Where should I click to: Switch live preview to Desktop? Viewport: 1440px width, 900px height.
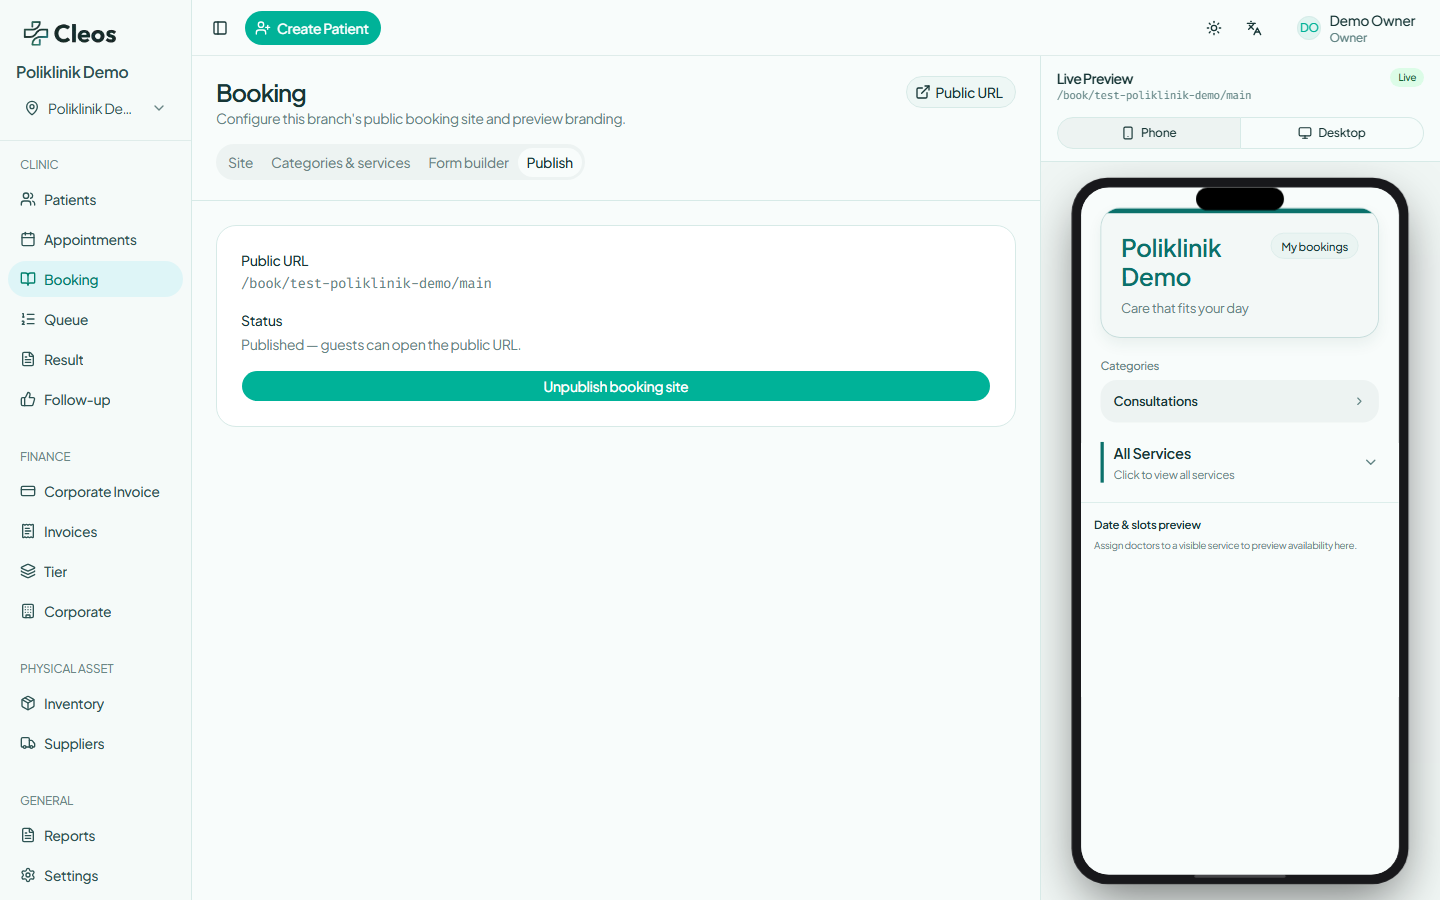click(x=1331, y=133)
